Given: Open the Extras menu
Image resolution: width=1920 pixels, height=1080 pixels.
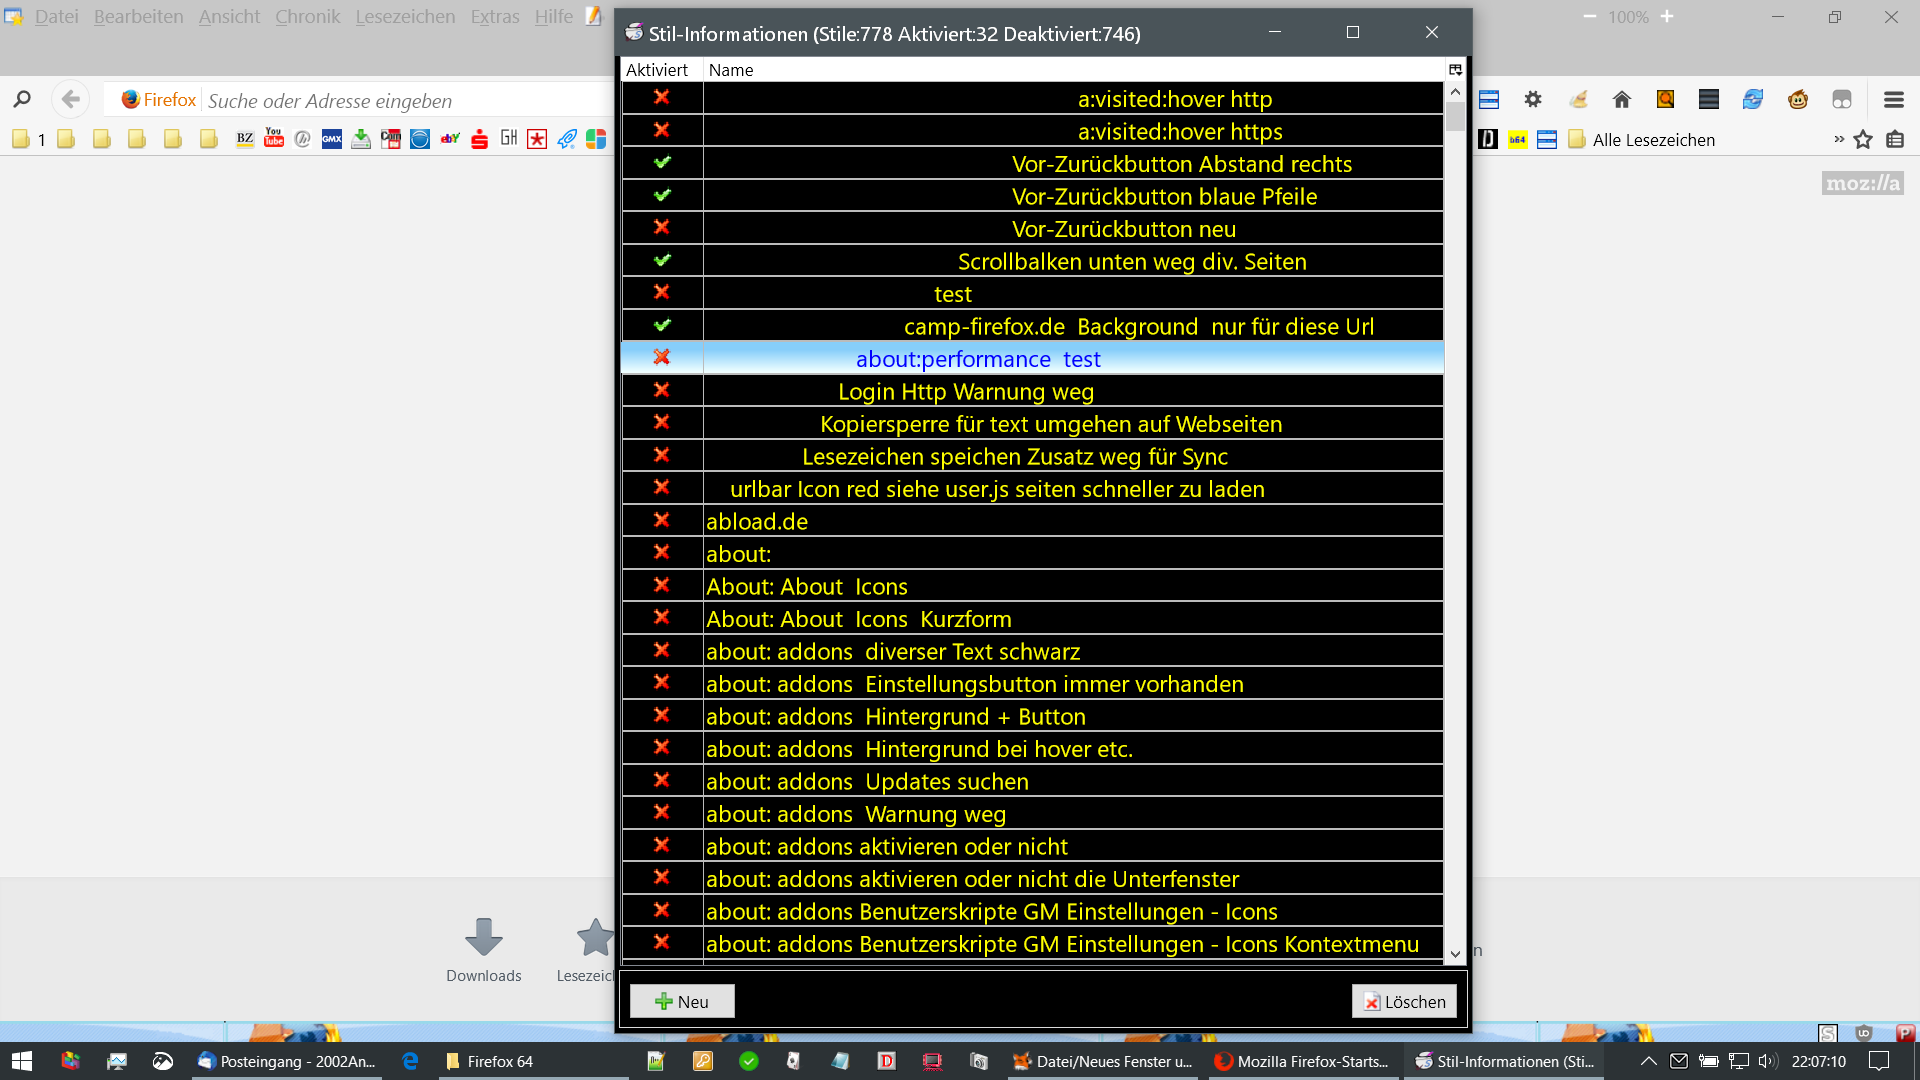Looking at the screenshot, I should click(x=495, y=17).
